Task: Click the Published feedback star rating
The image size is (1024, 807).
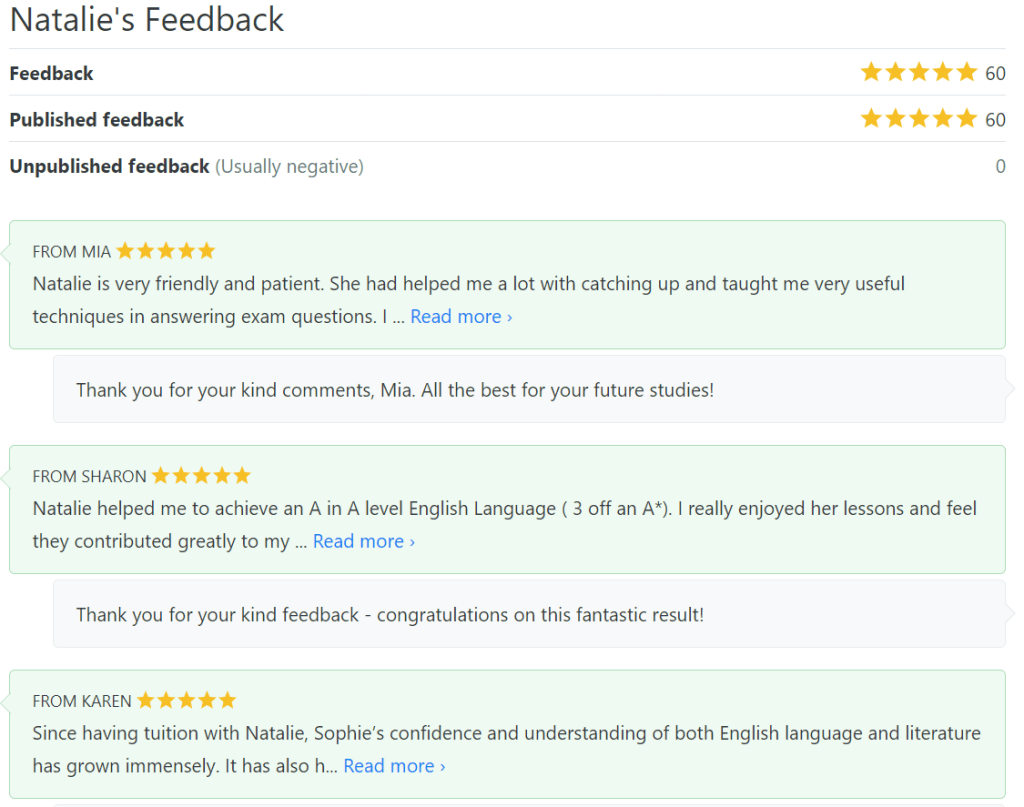Action: click(x=918, y=119)
